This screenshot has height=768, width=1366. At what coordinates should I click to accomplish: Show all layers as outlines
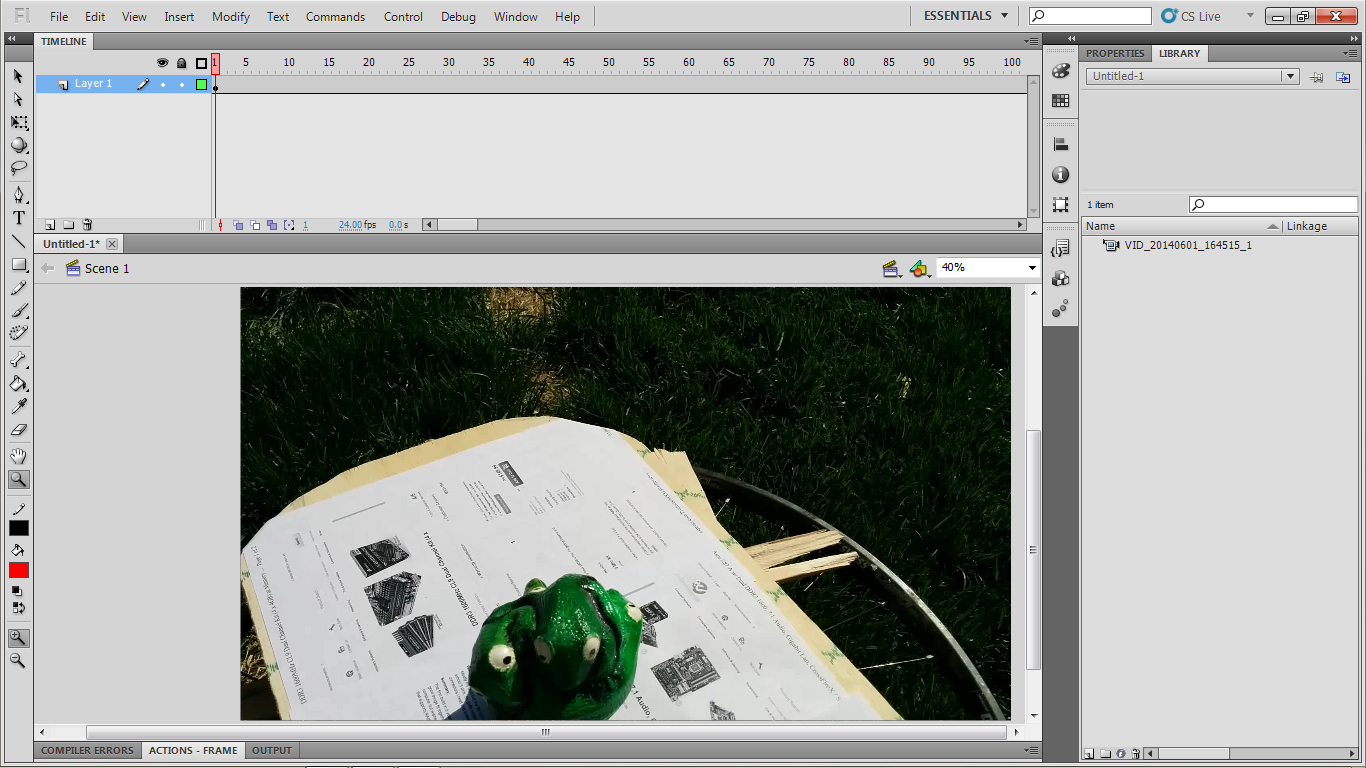201,63
